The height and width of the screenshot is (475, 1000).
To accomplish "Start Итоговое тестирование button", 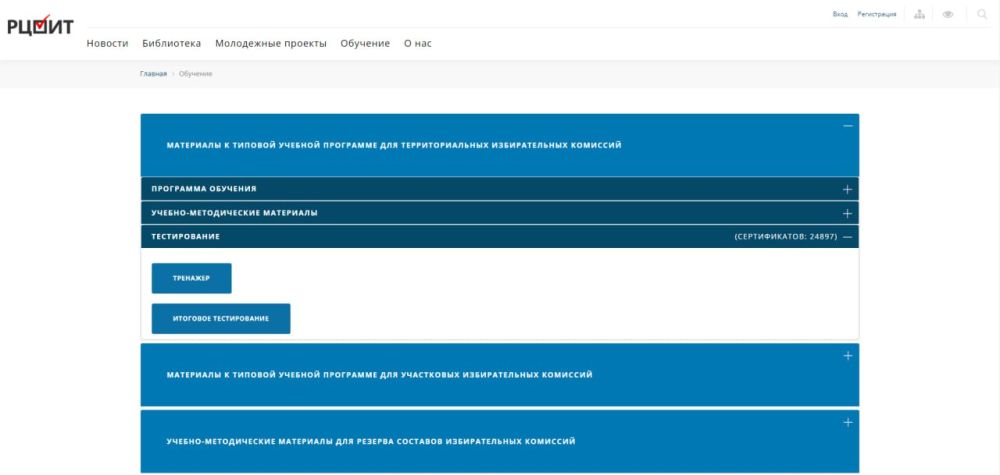I will point(221,318).
